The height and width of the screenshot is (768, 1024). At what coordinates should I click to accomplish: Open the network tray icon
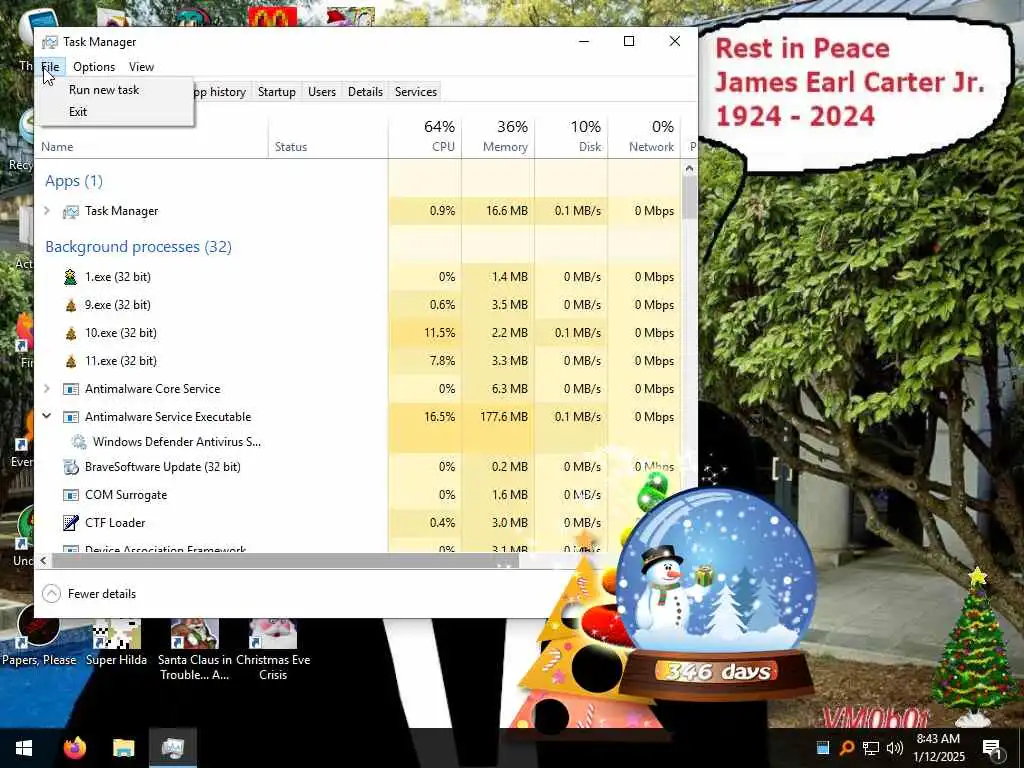click(x=871, y=748)
